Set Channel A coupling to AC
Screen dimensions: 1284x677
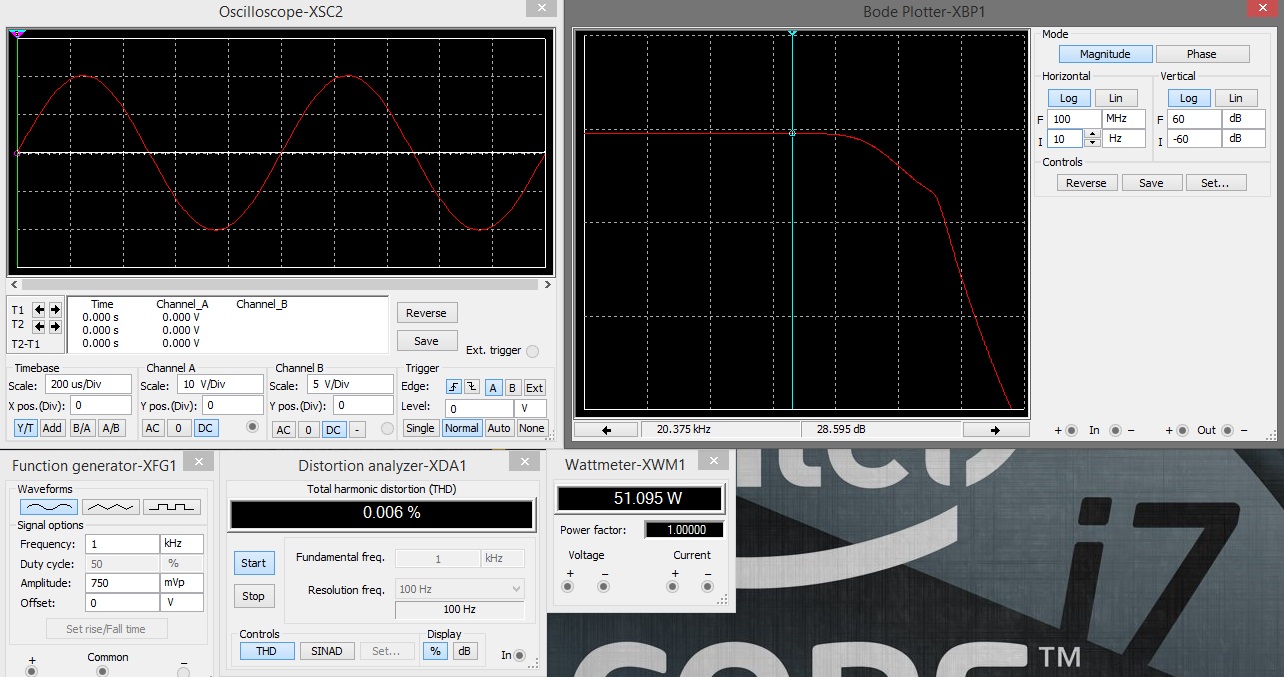point(152,428)
